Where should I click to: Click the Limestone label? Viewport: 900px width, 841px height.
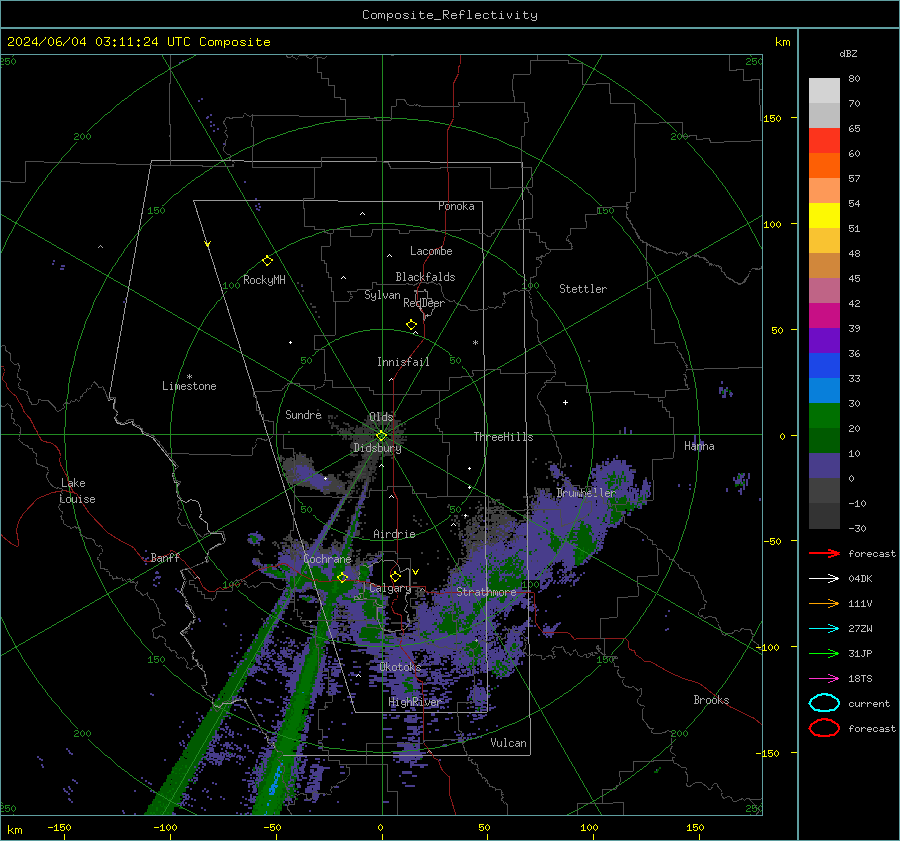pyautogui.click(x=189, y=386)
